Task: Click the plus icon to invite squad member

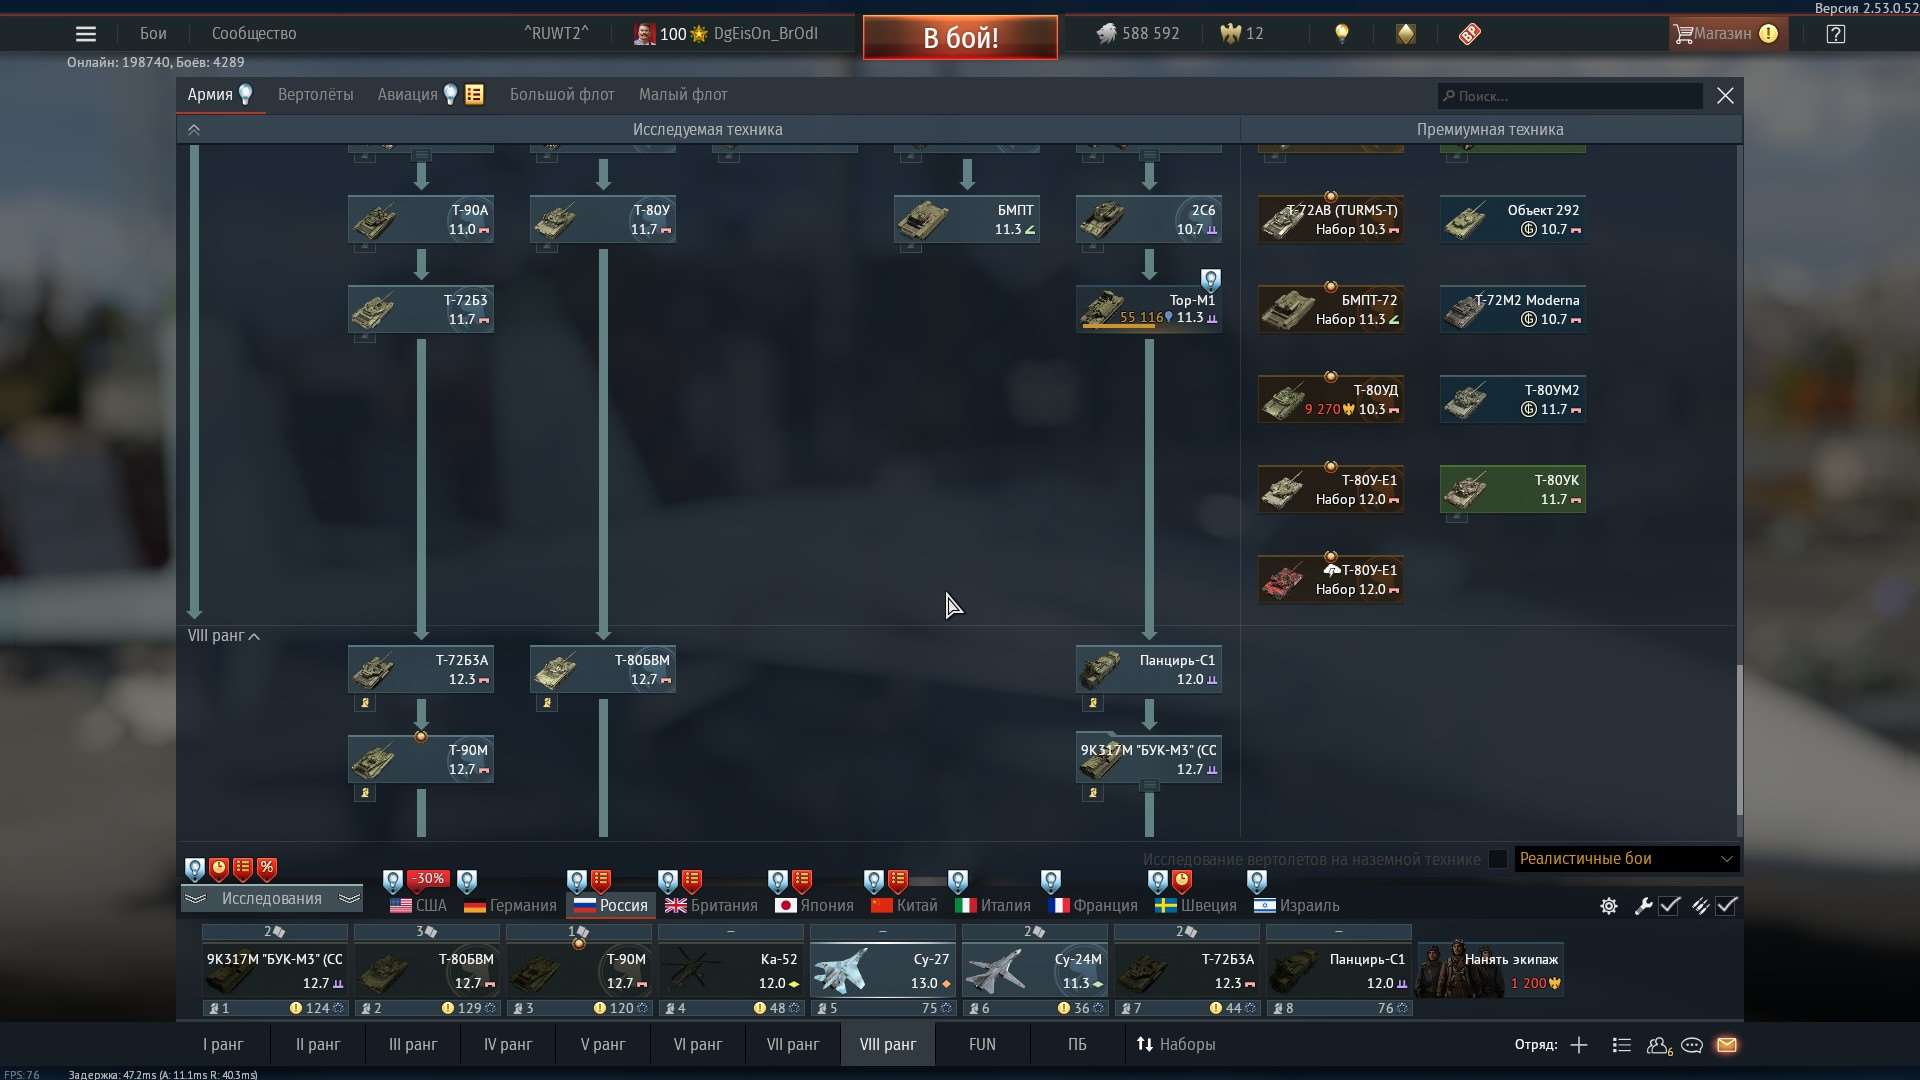Action: coord(1578,1045)
